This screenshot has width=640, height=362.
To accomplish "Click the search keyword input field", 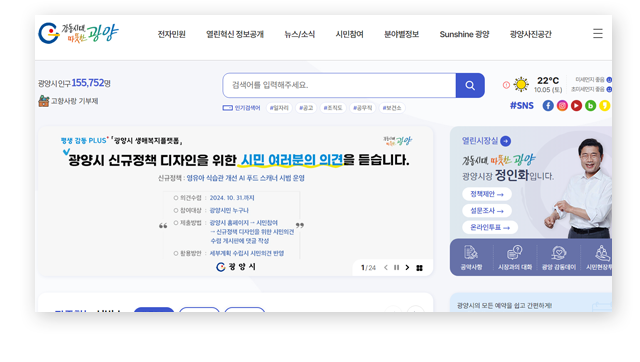I will click(x=340, y=85).
